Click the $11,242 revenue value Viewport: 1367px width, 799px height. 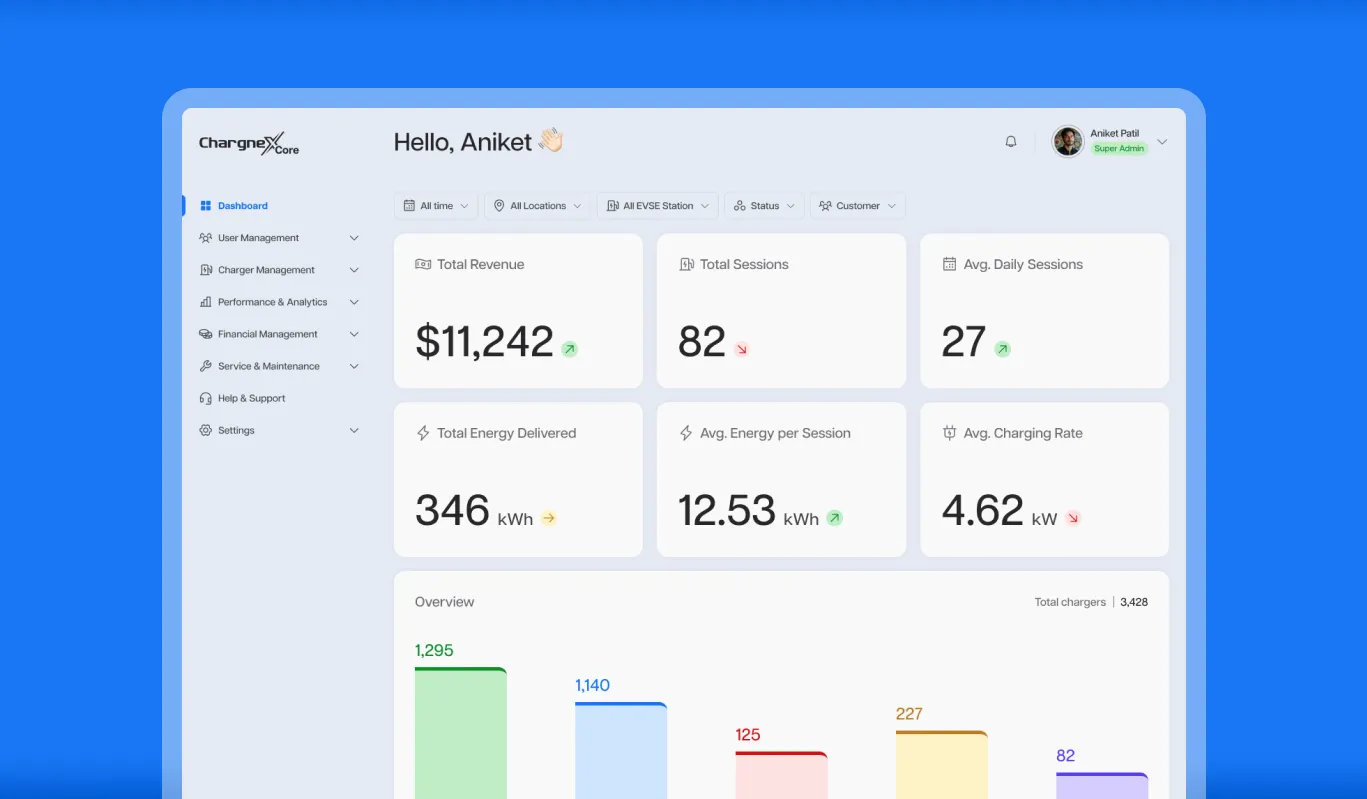(484, 341)
